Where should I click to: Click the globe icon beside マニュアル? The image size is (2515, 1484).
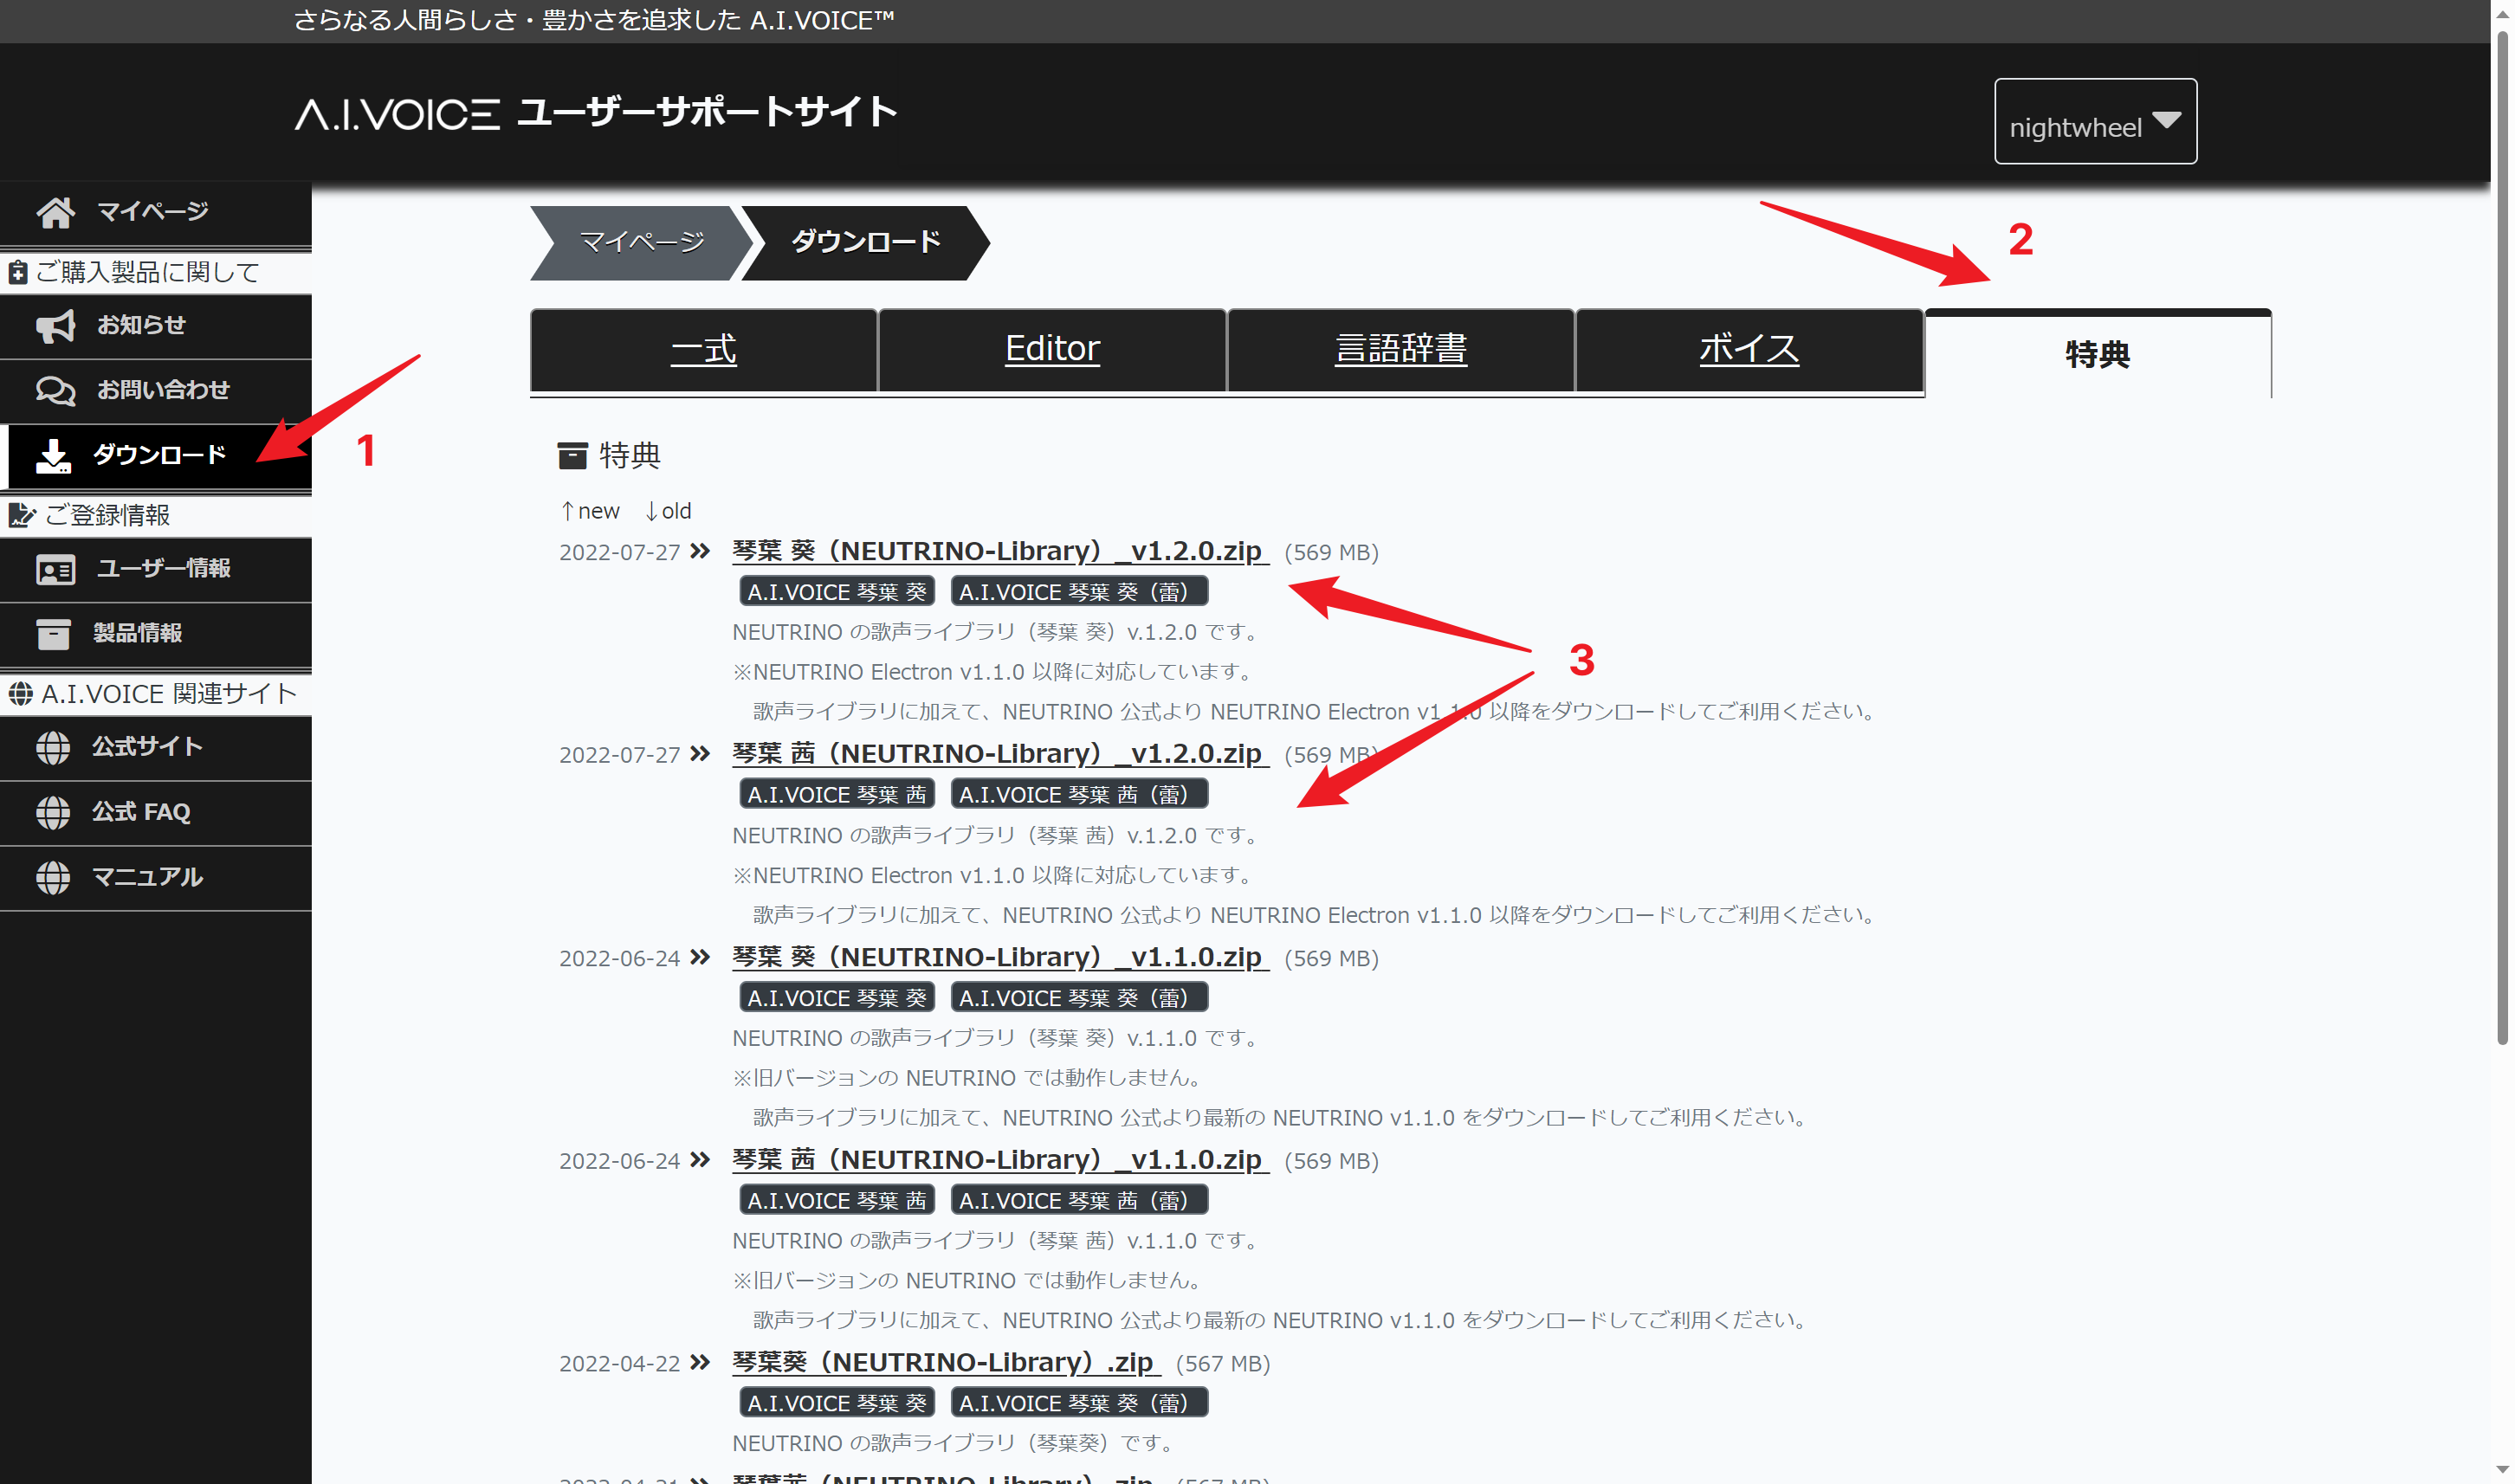53,877
